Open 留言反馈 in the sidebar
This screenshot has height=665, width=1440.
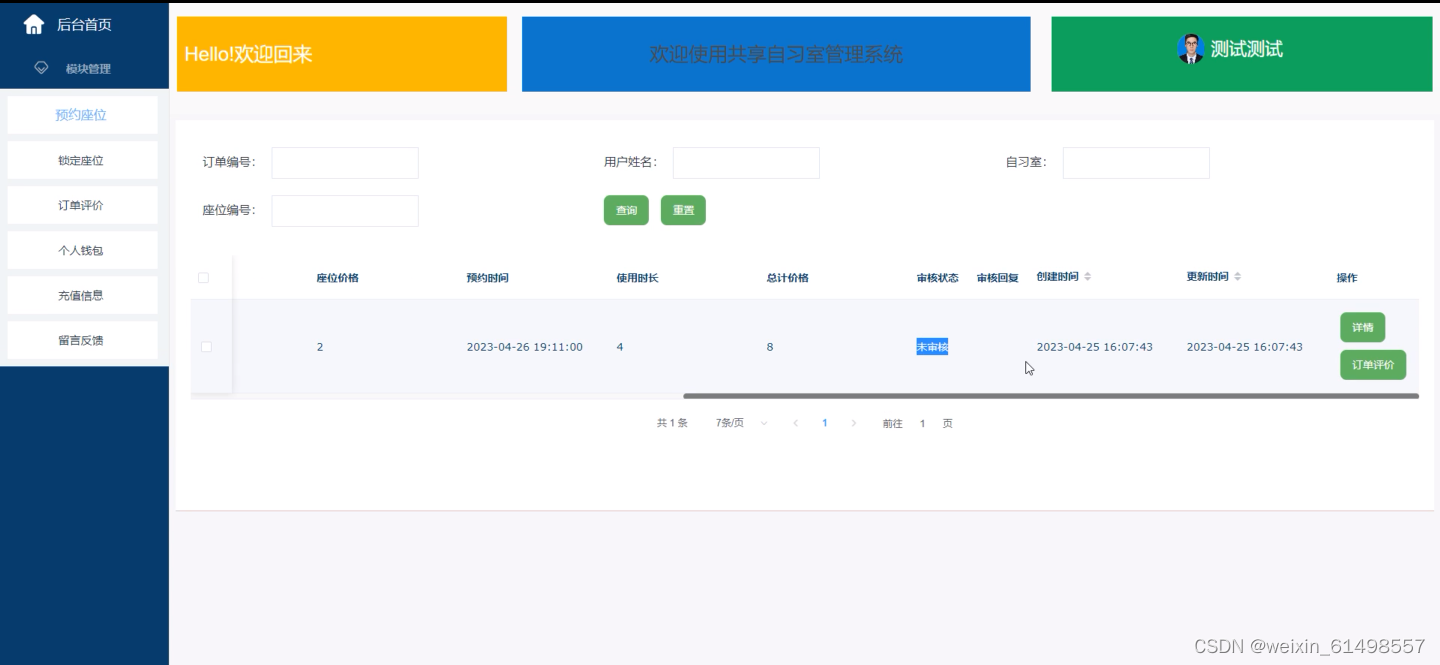(x=82, y=340)
